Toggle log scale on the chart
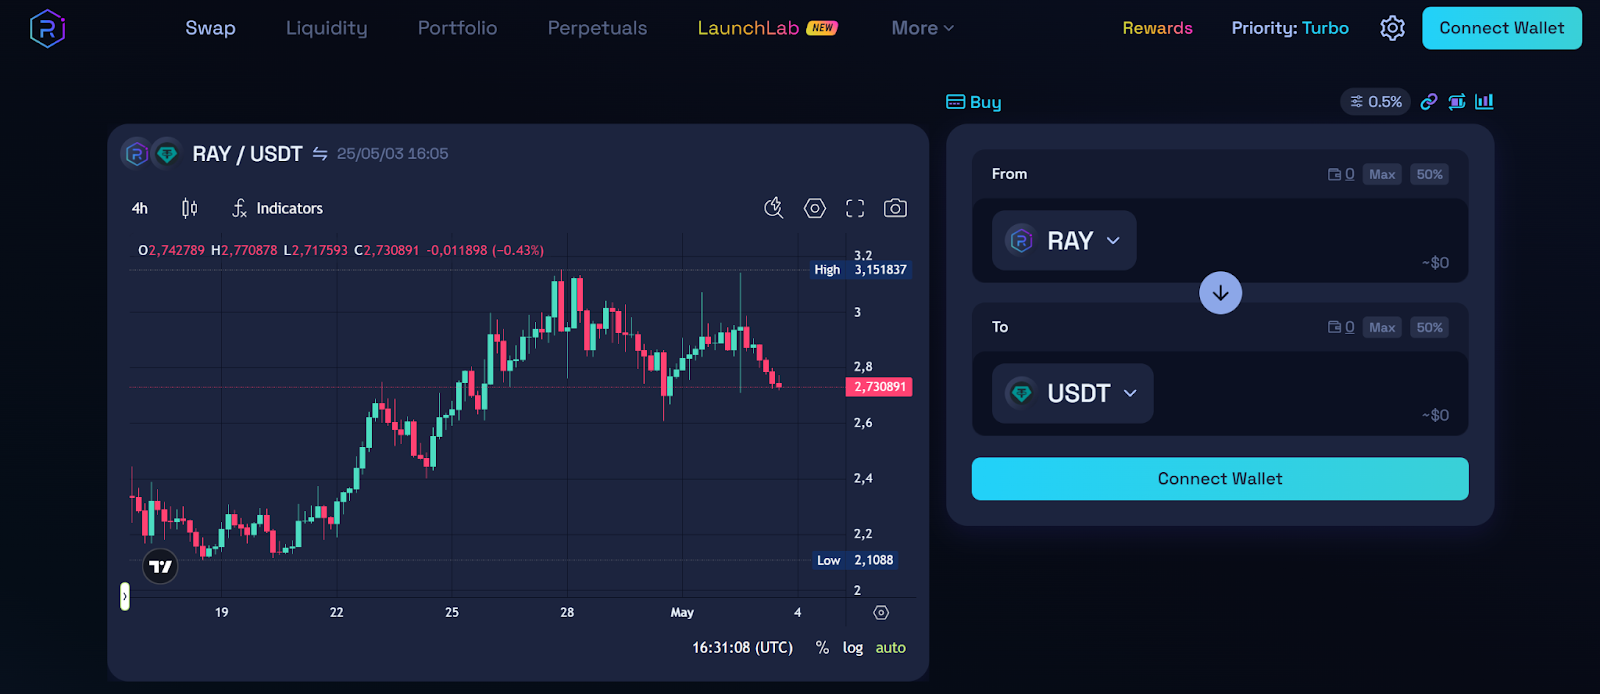Screen dimensions: 1600x694 pyautogui.click(x=852, y=647)
